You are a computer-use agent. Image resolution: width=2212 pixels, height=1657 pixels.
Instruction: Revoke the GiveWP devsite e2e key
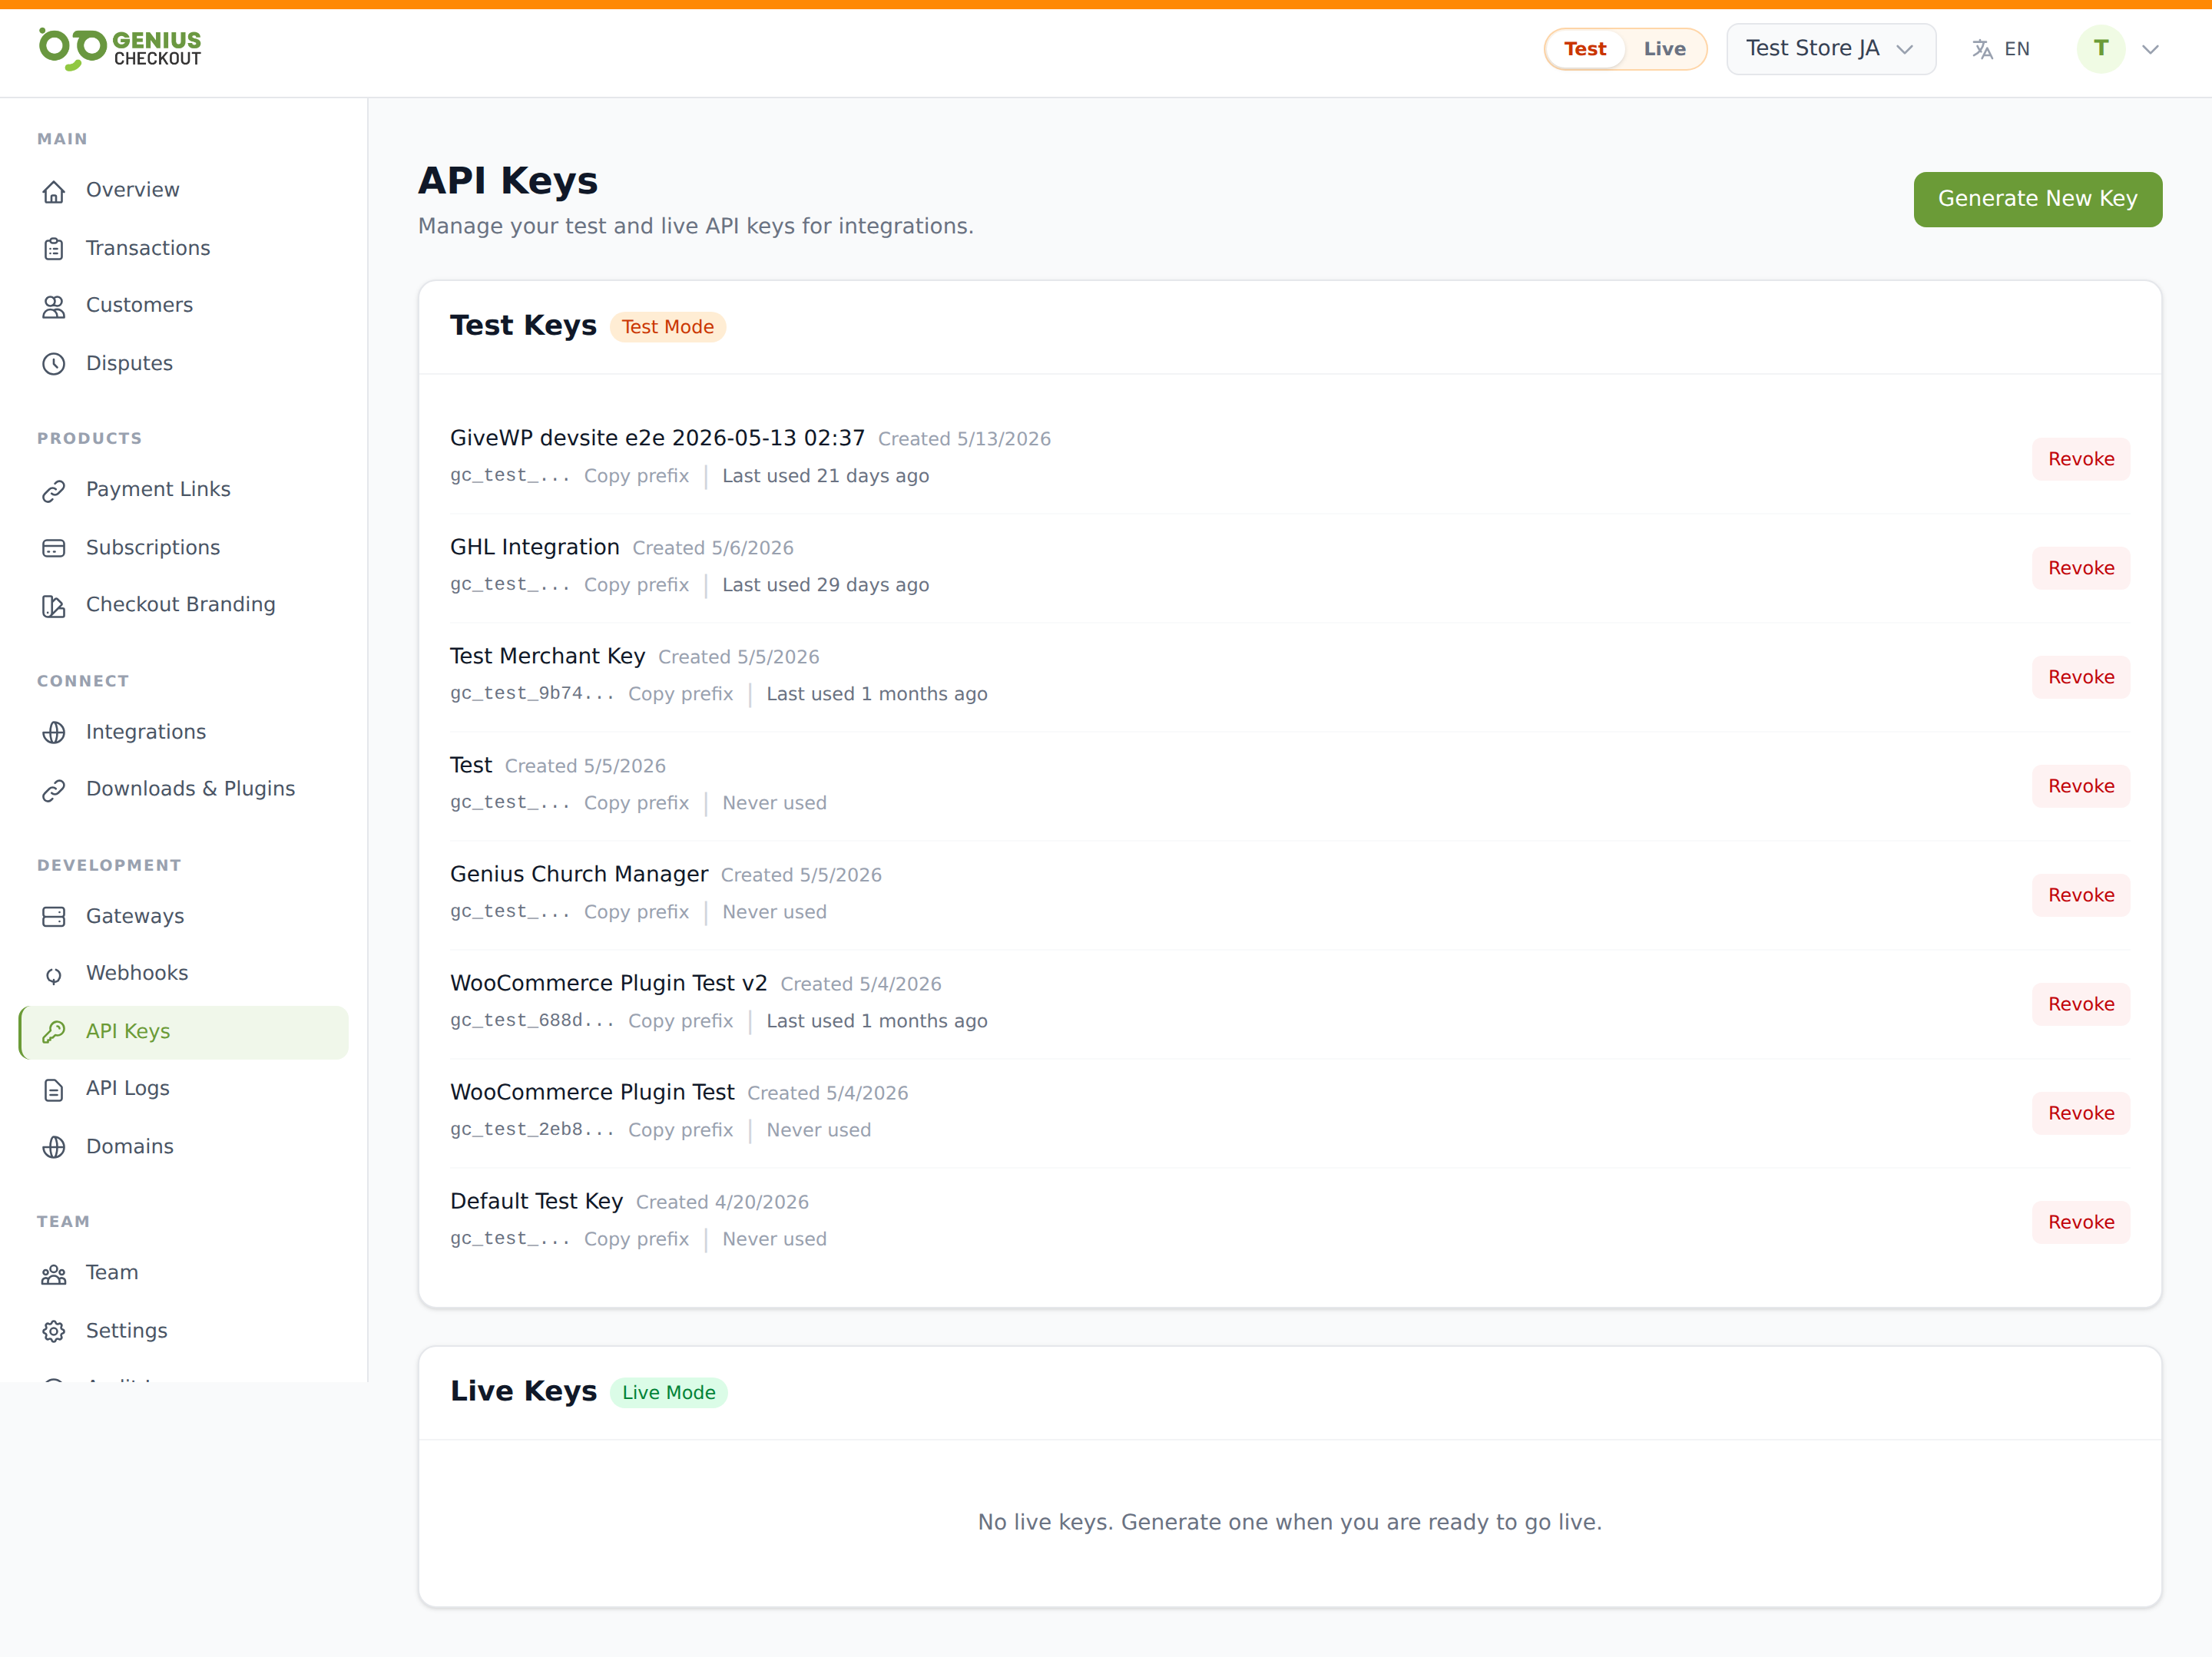[2081, 459]
